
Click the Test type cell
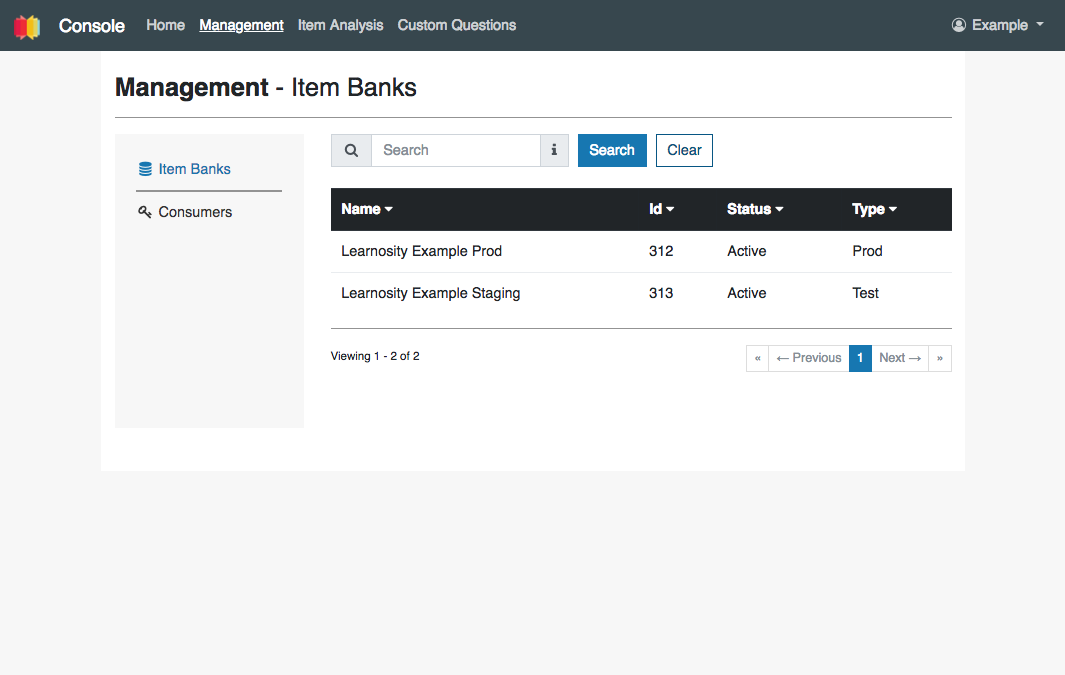click(x=865, y=293)
